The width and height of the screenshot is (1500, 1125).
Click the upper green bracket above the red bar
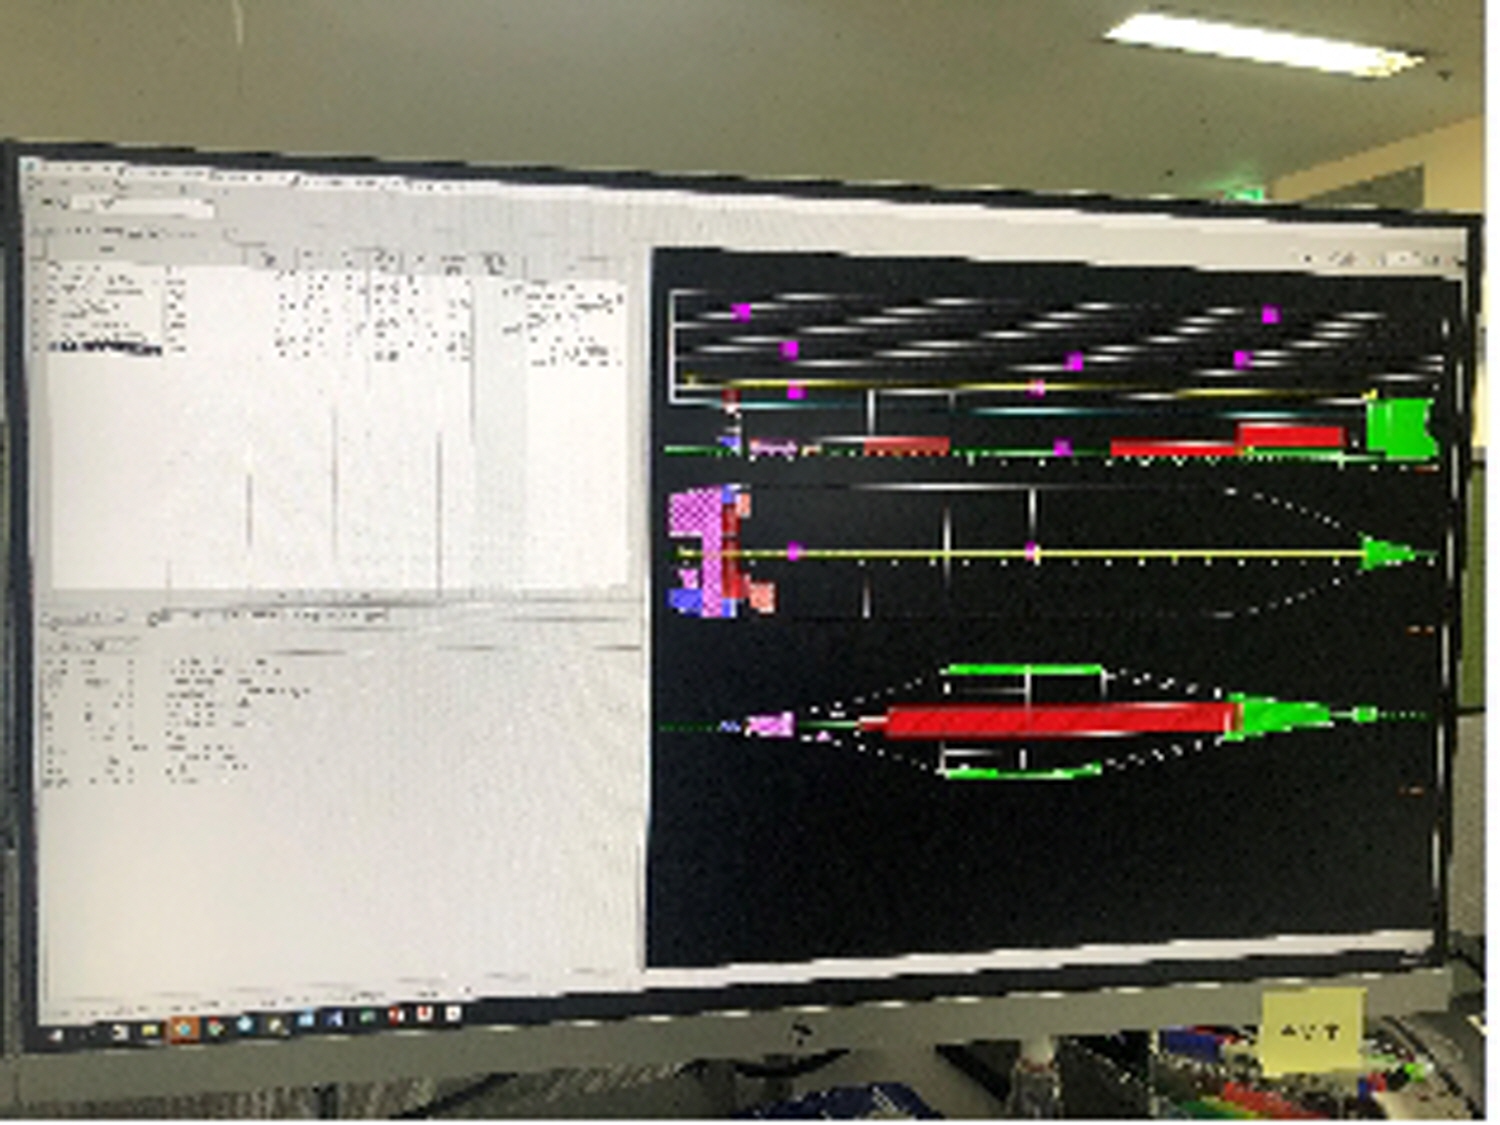[1022, 670]
